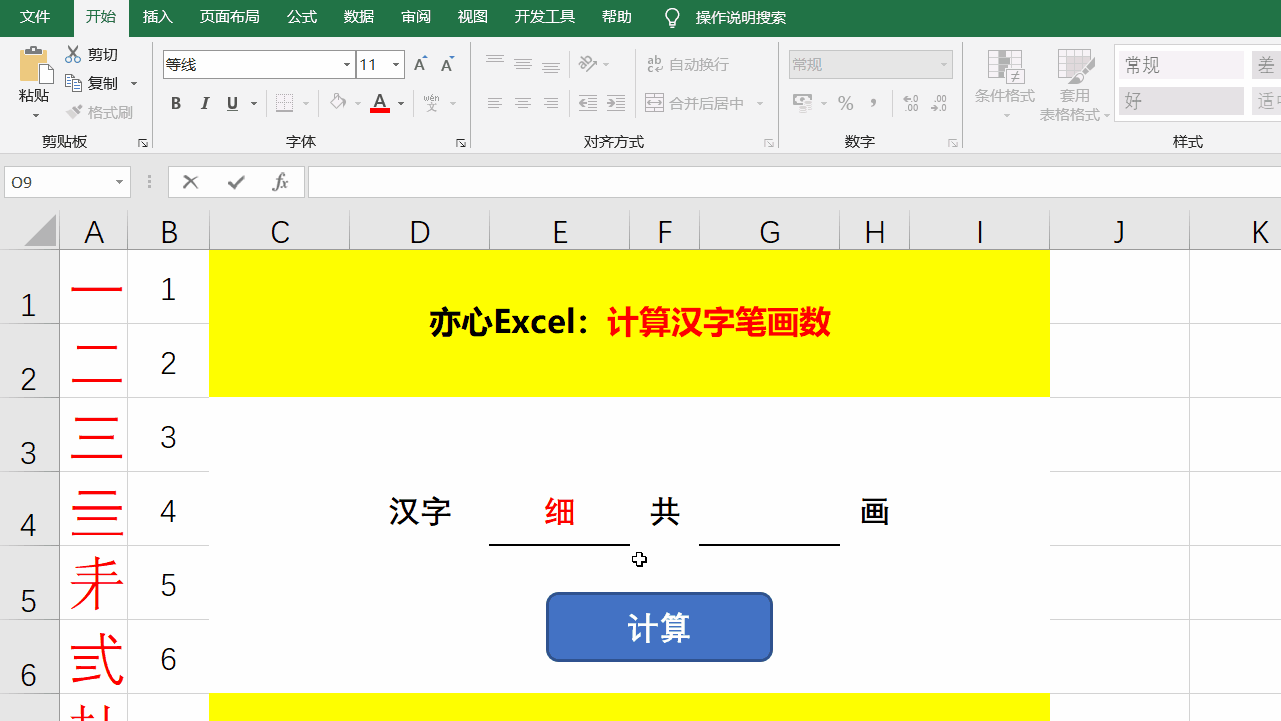Click the center text icon

(x=522, y=103)
